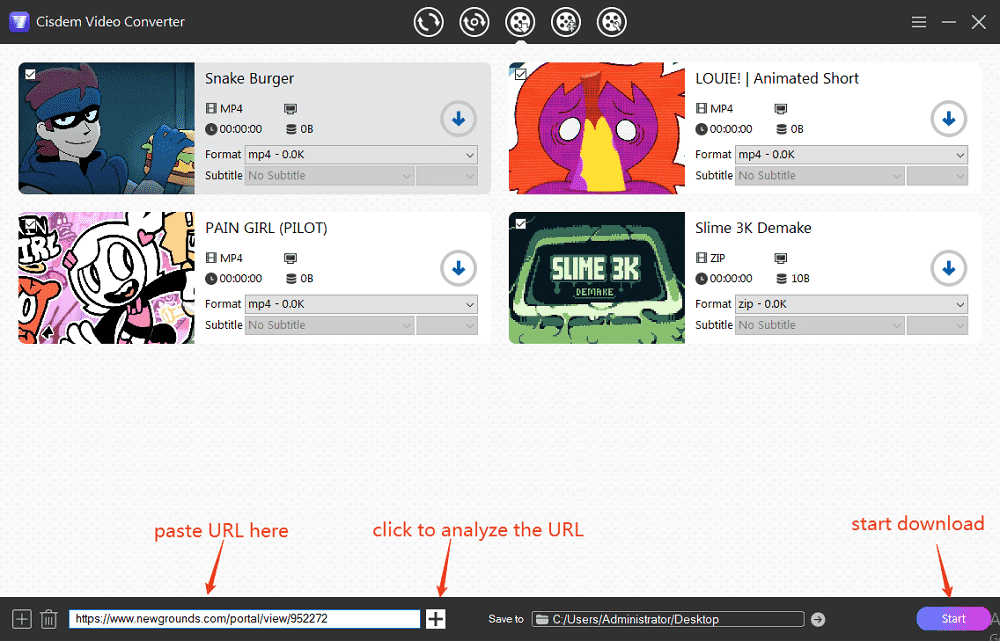Screen dimensions: 1000x641
Task: Expand No Subtitle dropdown for PAIN GIRL
Action: point(330,325)
